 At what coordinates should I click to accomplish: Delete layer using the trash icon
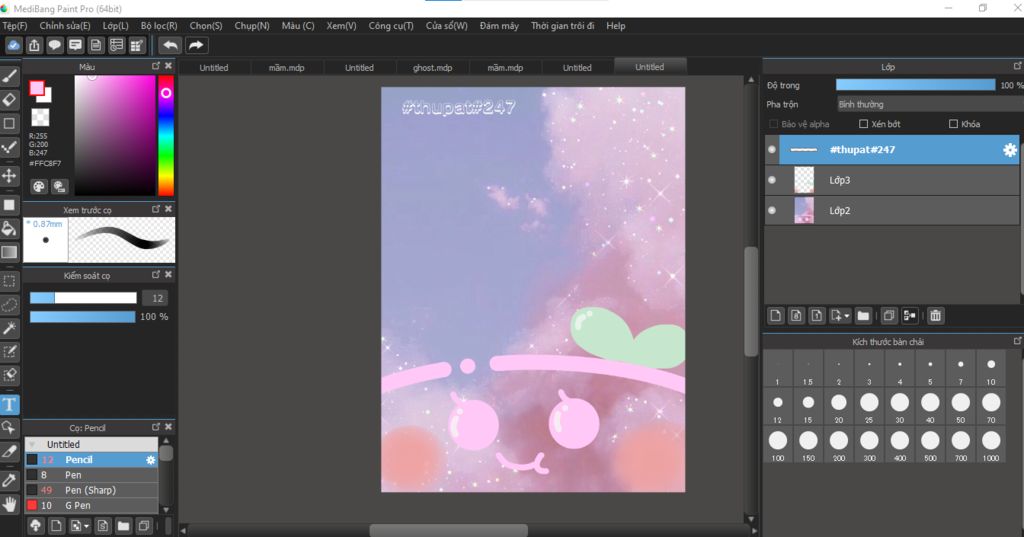coord(935,316)
